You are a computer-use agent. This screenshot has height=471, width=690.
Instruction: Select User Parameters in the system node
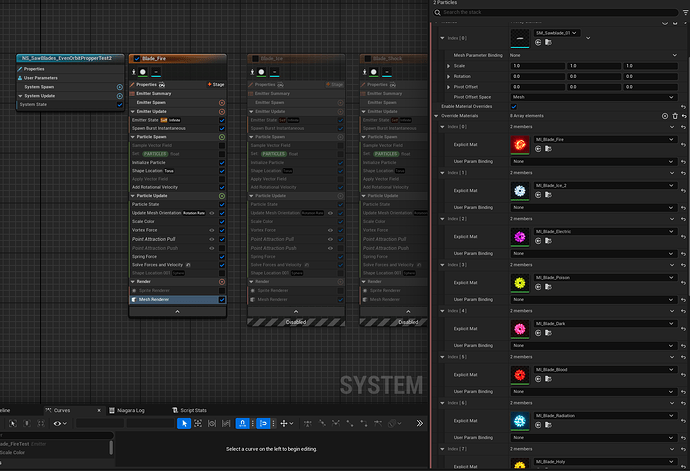point(40,78)
